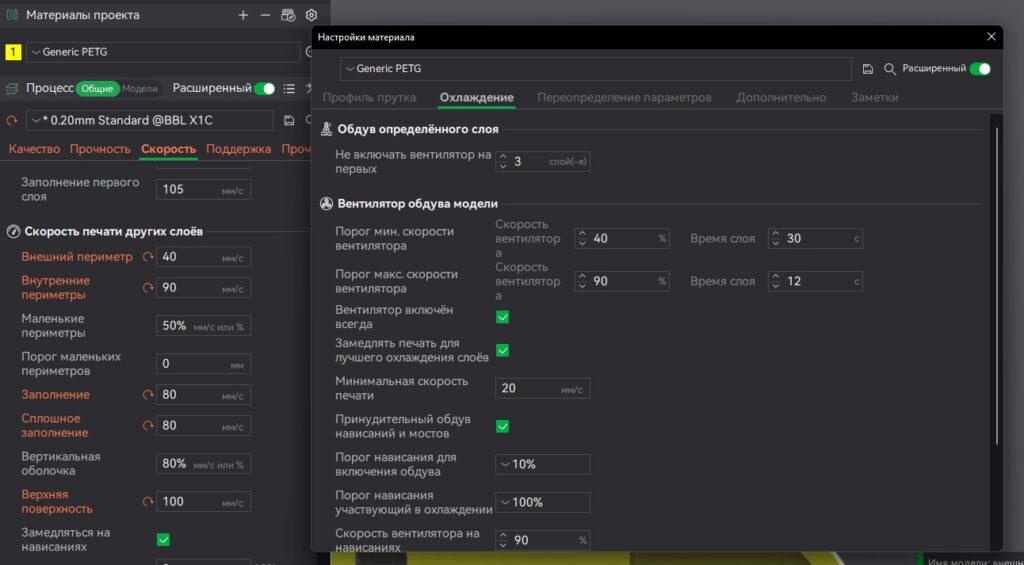This screenshot has height=565, width=1024.
Task: Save the Generic PETG material preset in the dialog
Action: click(x=868, y=69)
